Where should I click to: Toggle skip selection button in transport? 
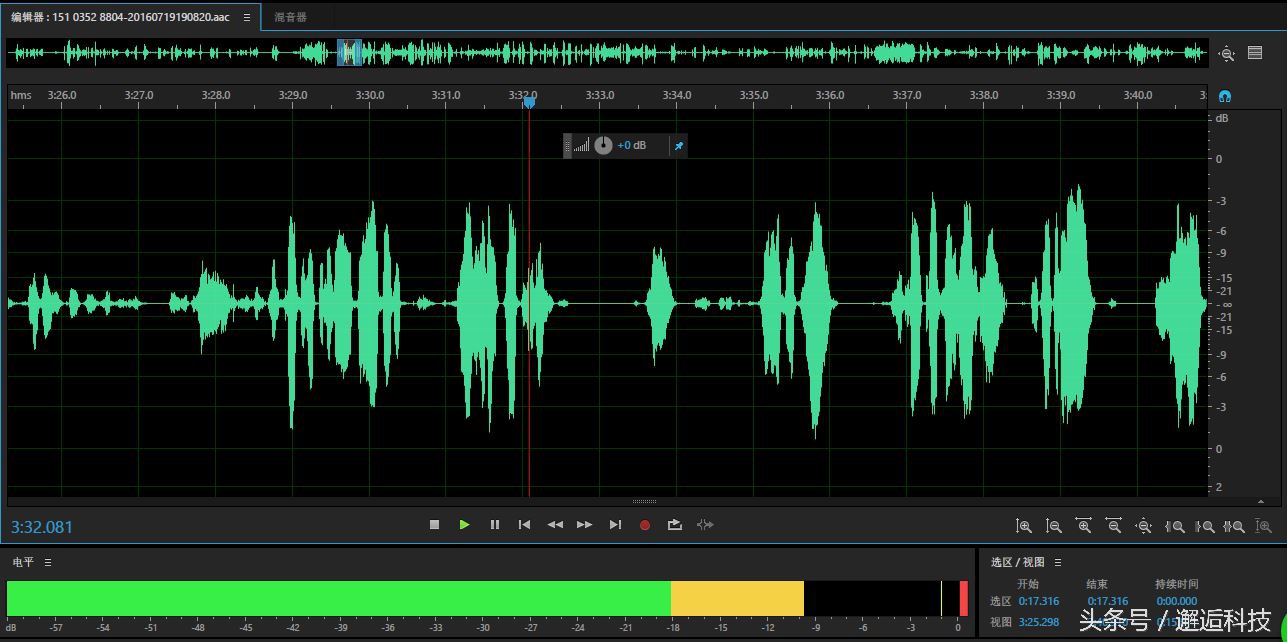[x=705, y=525]
